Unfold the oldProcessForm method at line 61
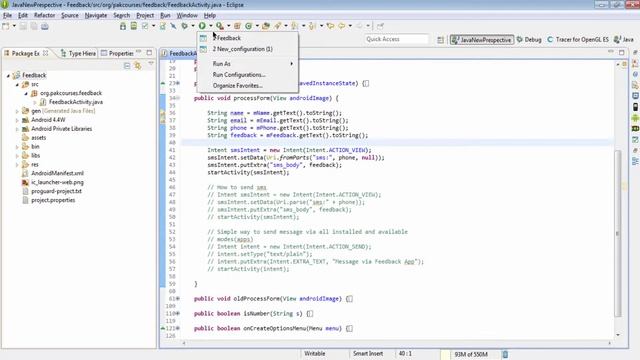This screenshot has height=360, width=640. point(178,299)
